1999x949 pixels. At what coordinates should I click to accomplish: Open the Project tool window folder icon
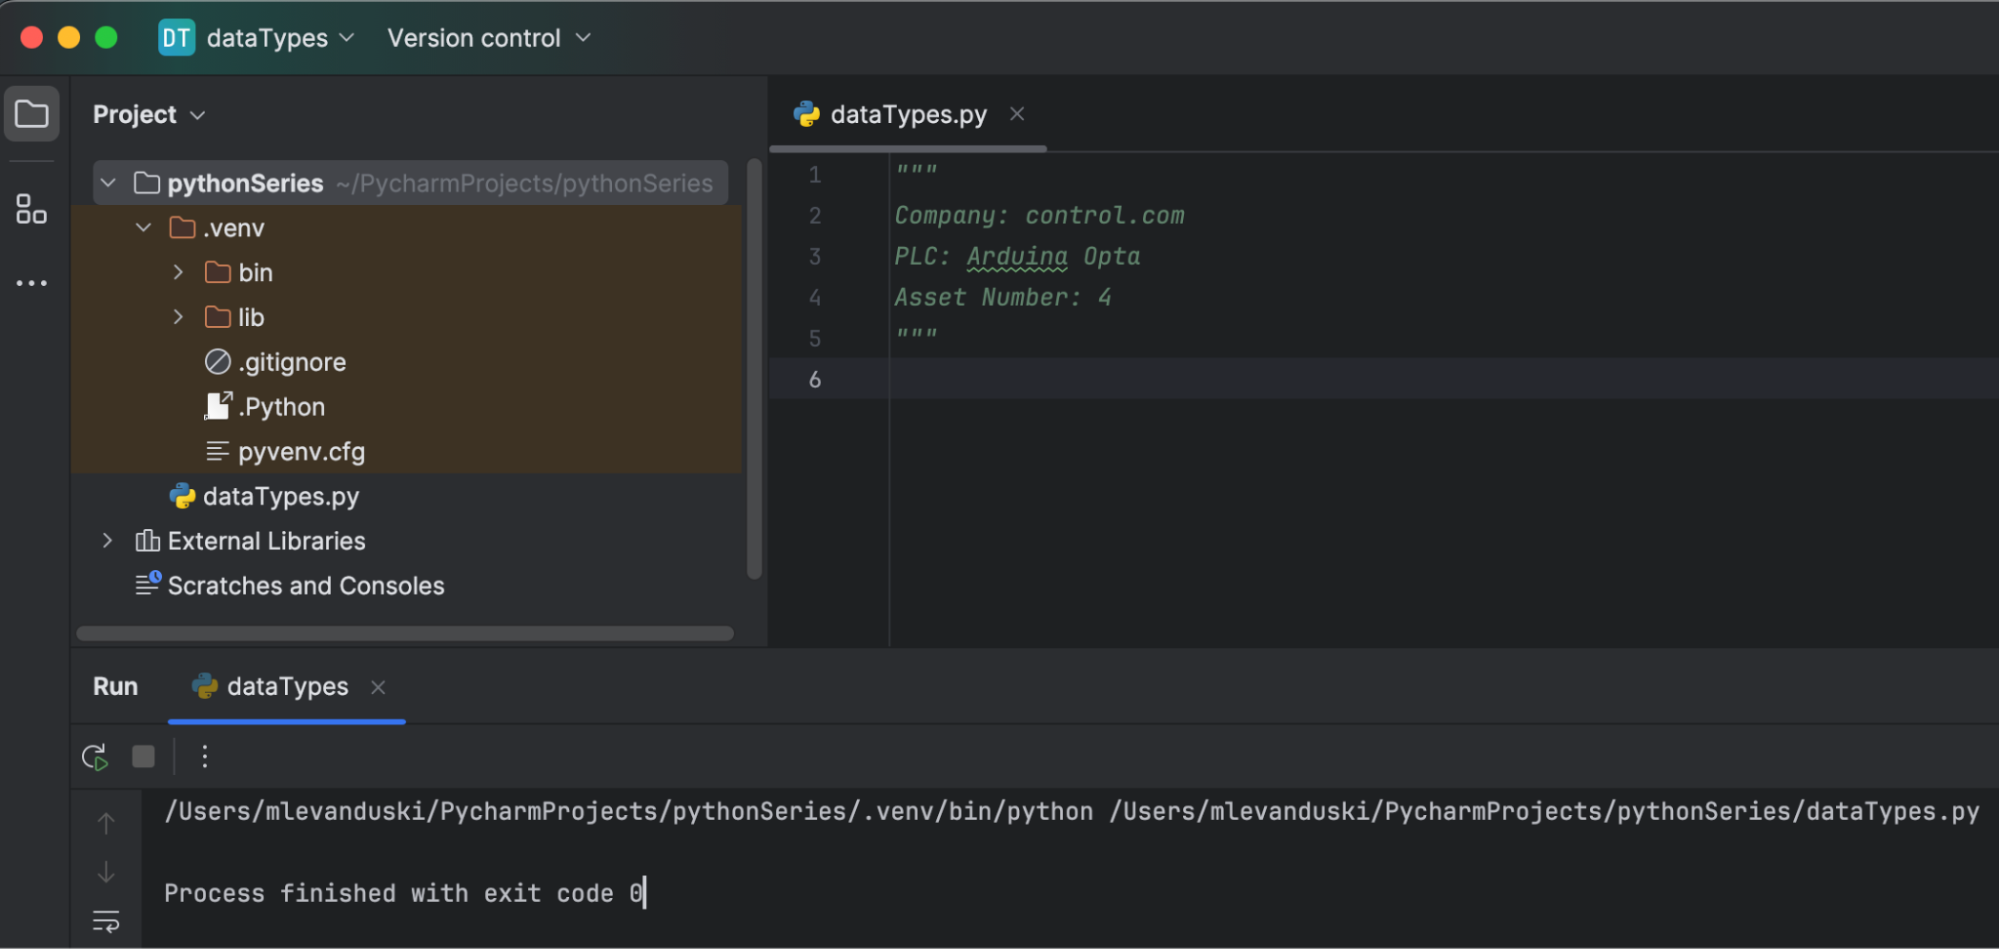tap(31, 114)
